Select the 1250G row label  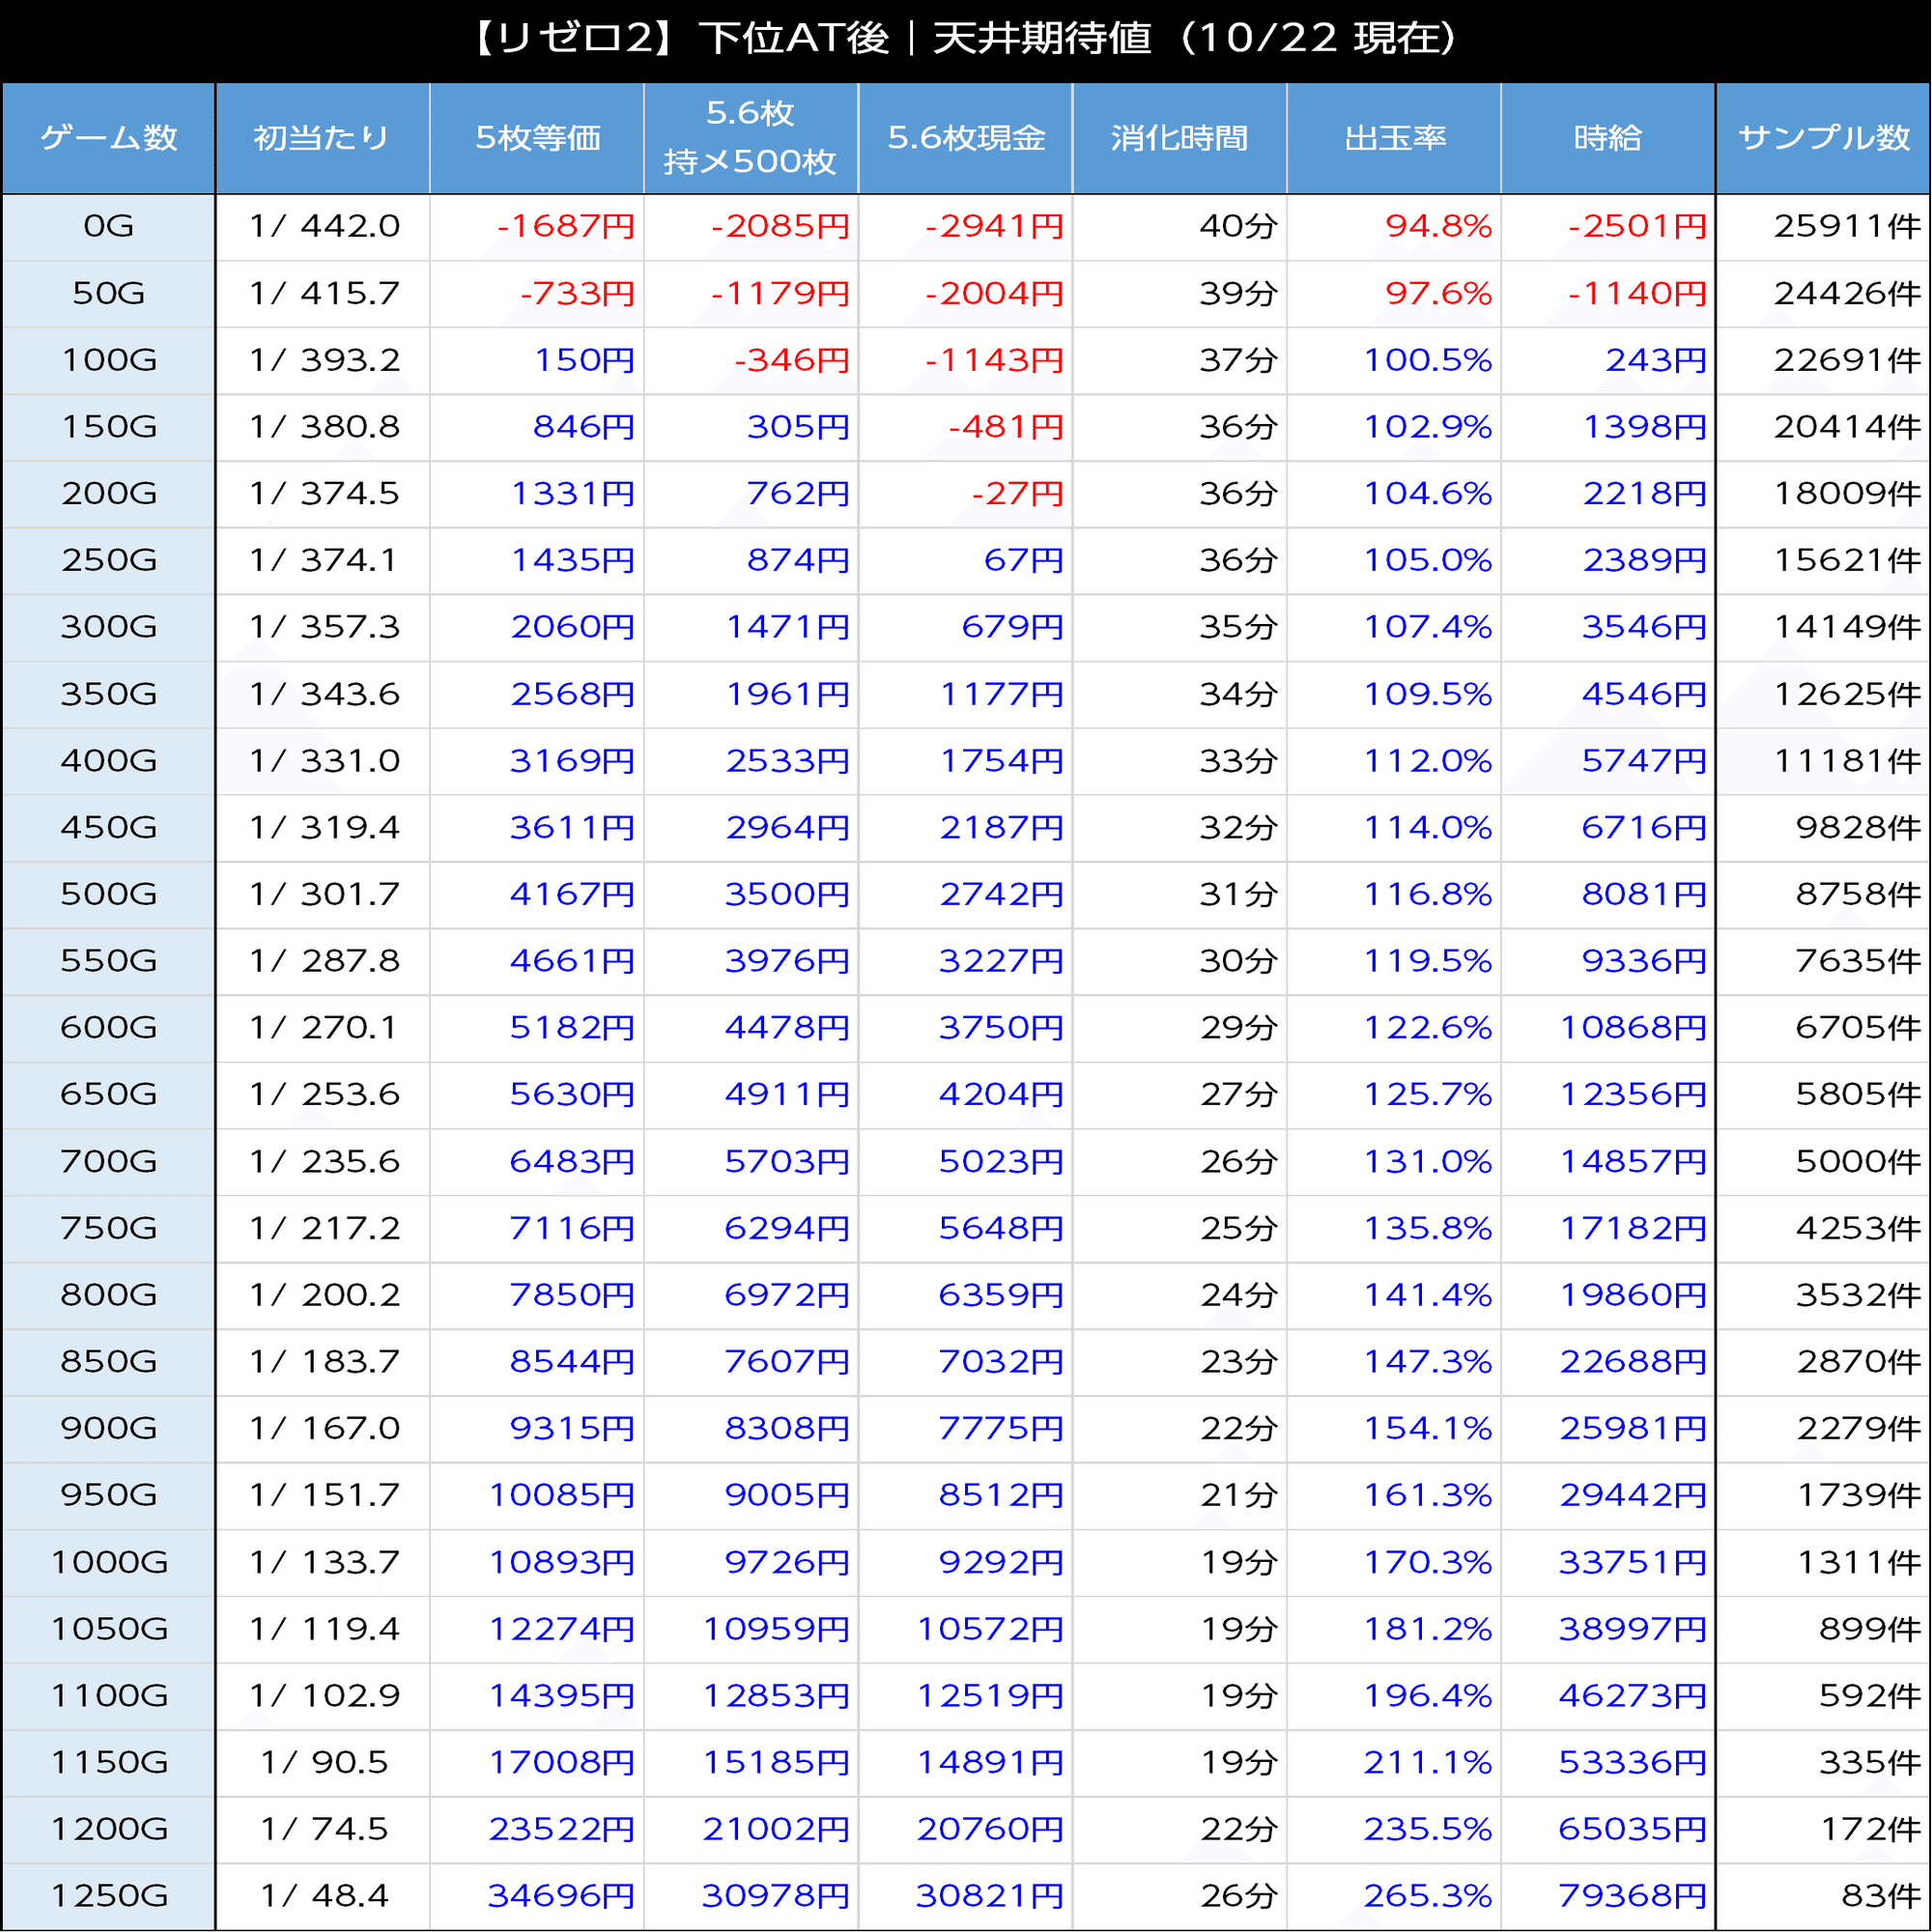point(108,1895)
